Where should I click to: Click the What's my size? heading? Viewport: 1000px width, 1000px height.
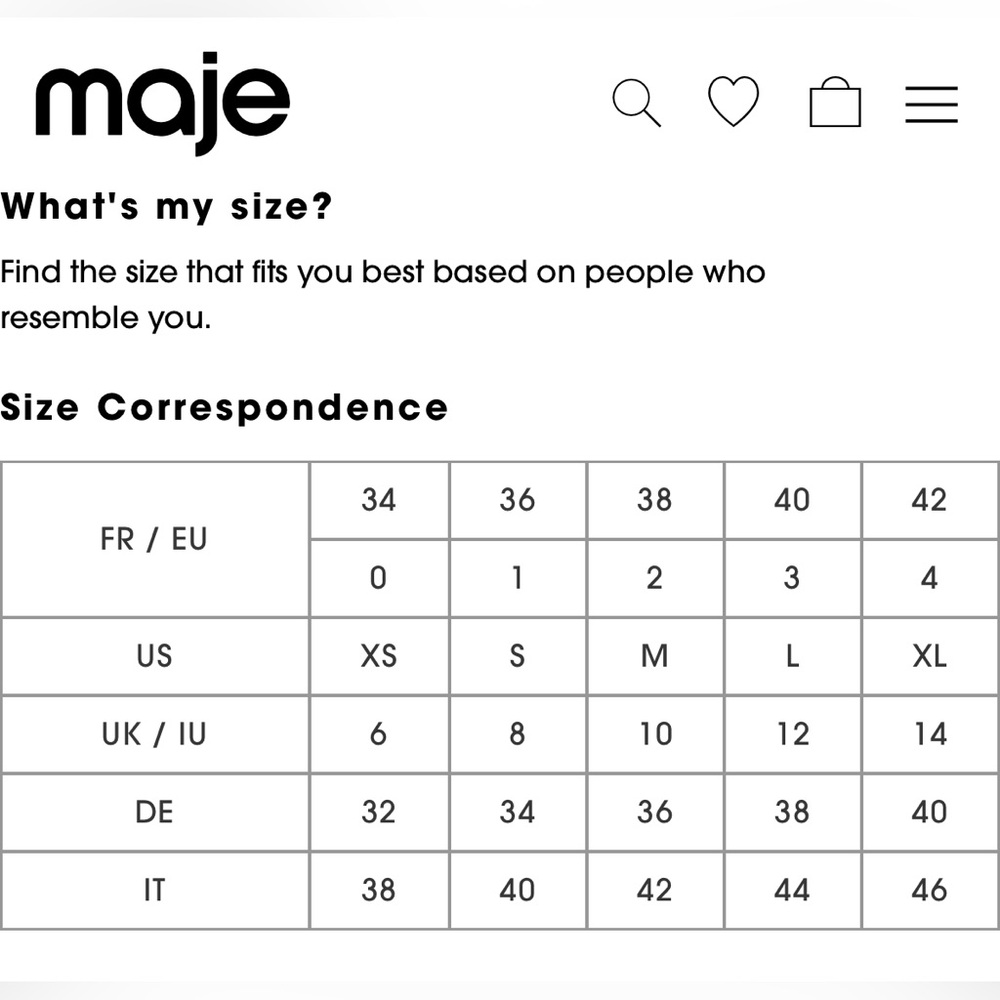166,208
